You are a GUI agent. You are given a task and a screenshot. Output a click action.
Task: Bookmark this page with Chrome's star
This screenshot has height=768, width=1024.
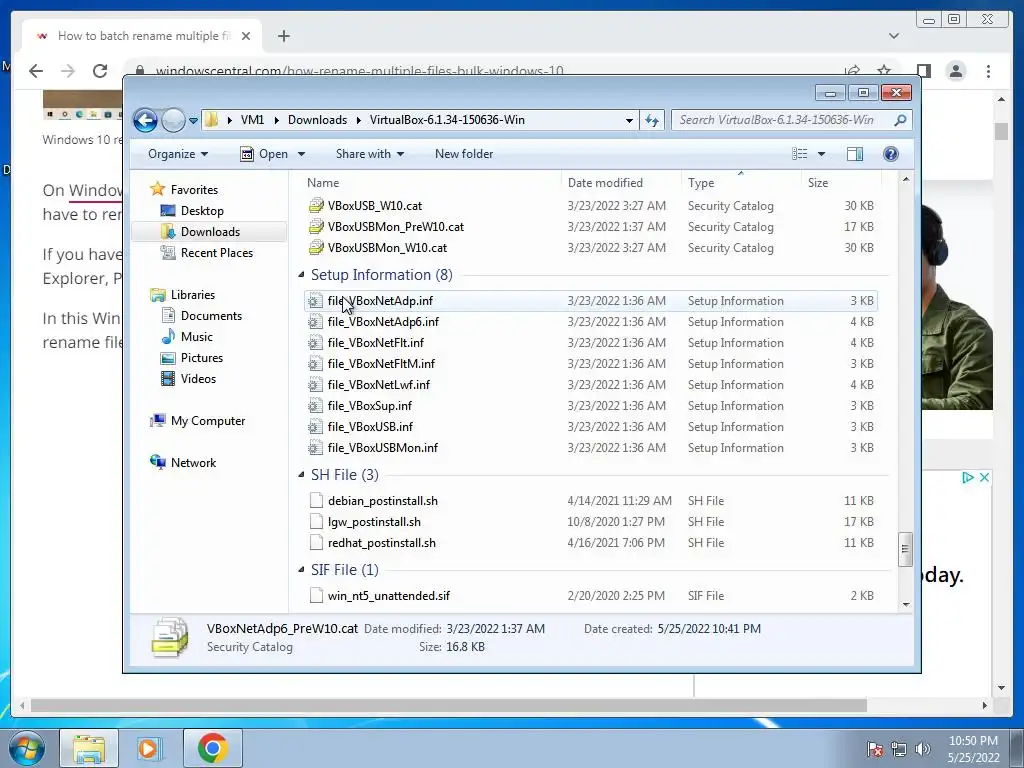[884, 71]
